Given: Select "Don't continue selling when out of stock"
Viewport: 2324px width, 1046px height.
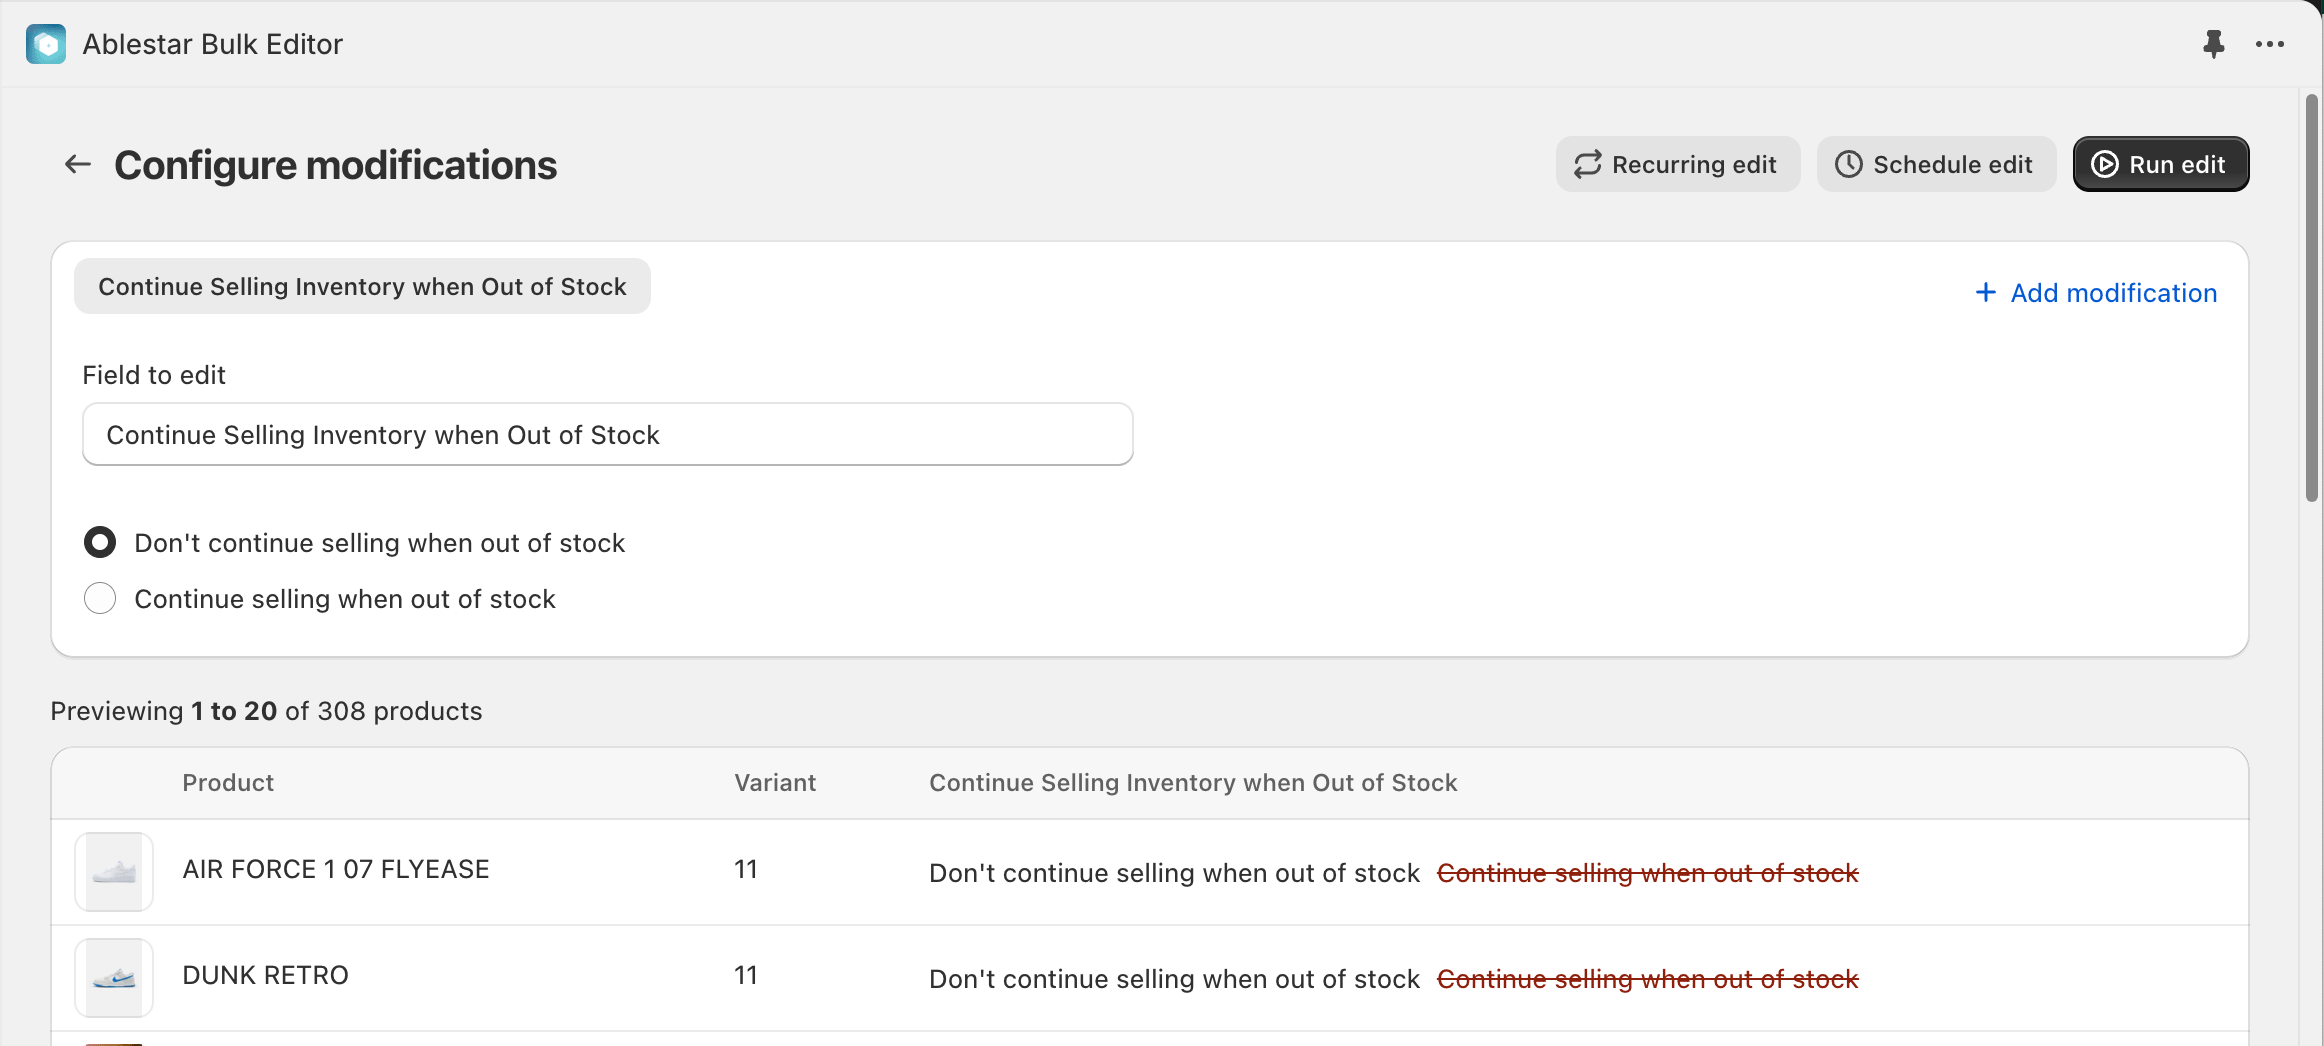Looking at the screenshot, I should (100, 543).
